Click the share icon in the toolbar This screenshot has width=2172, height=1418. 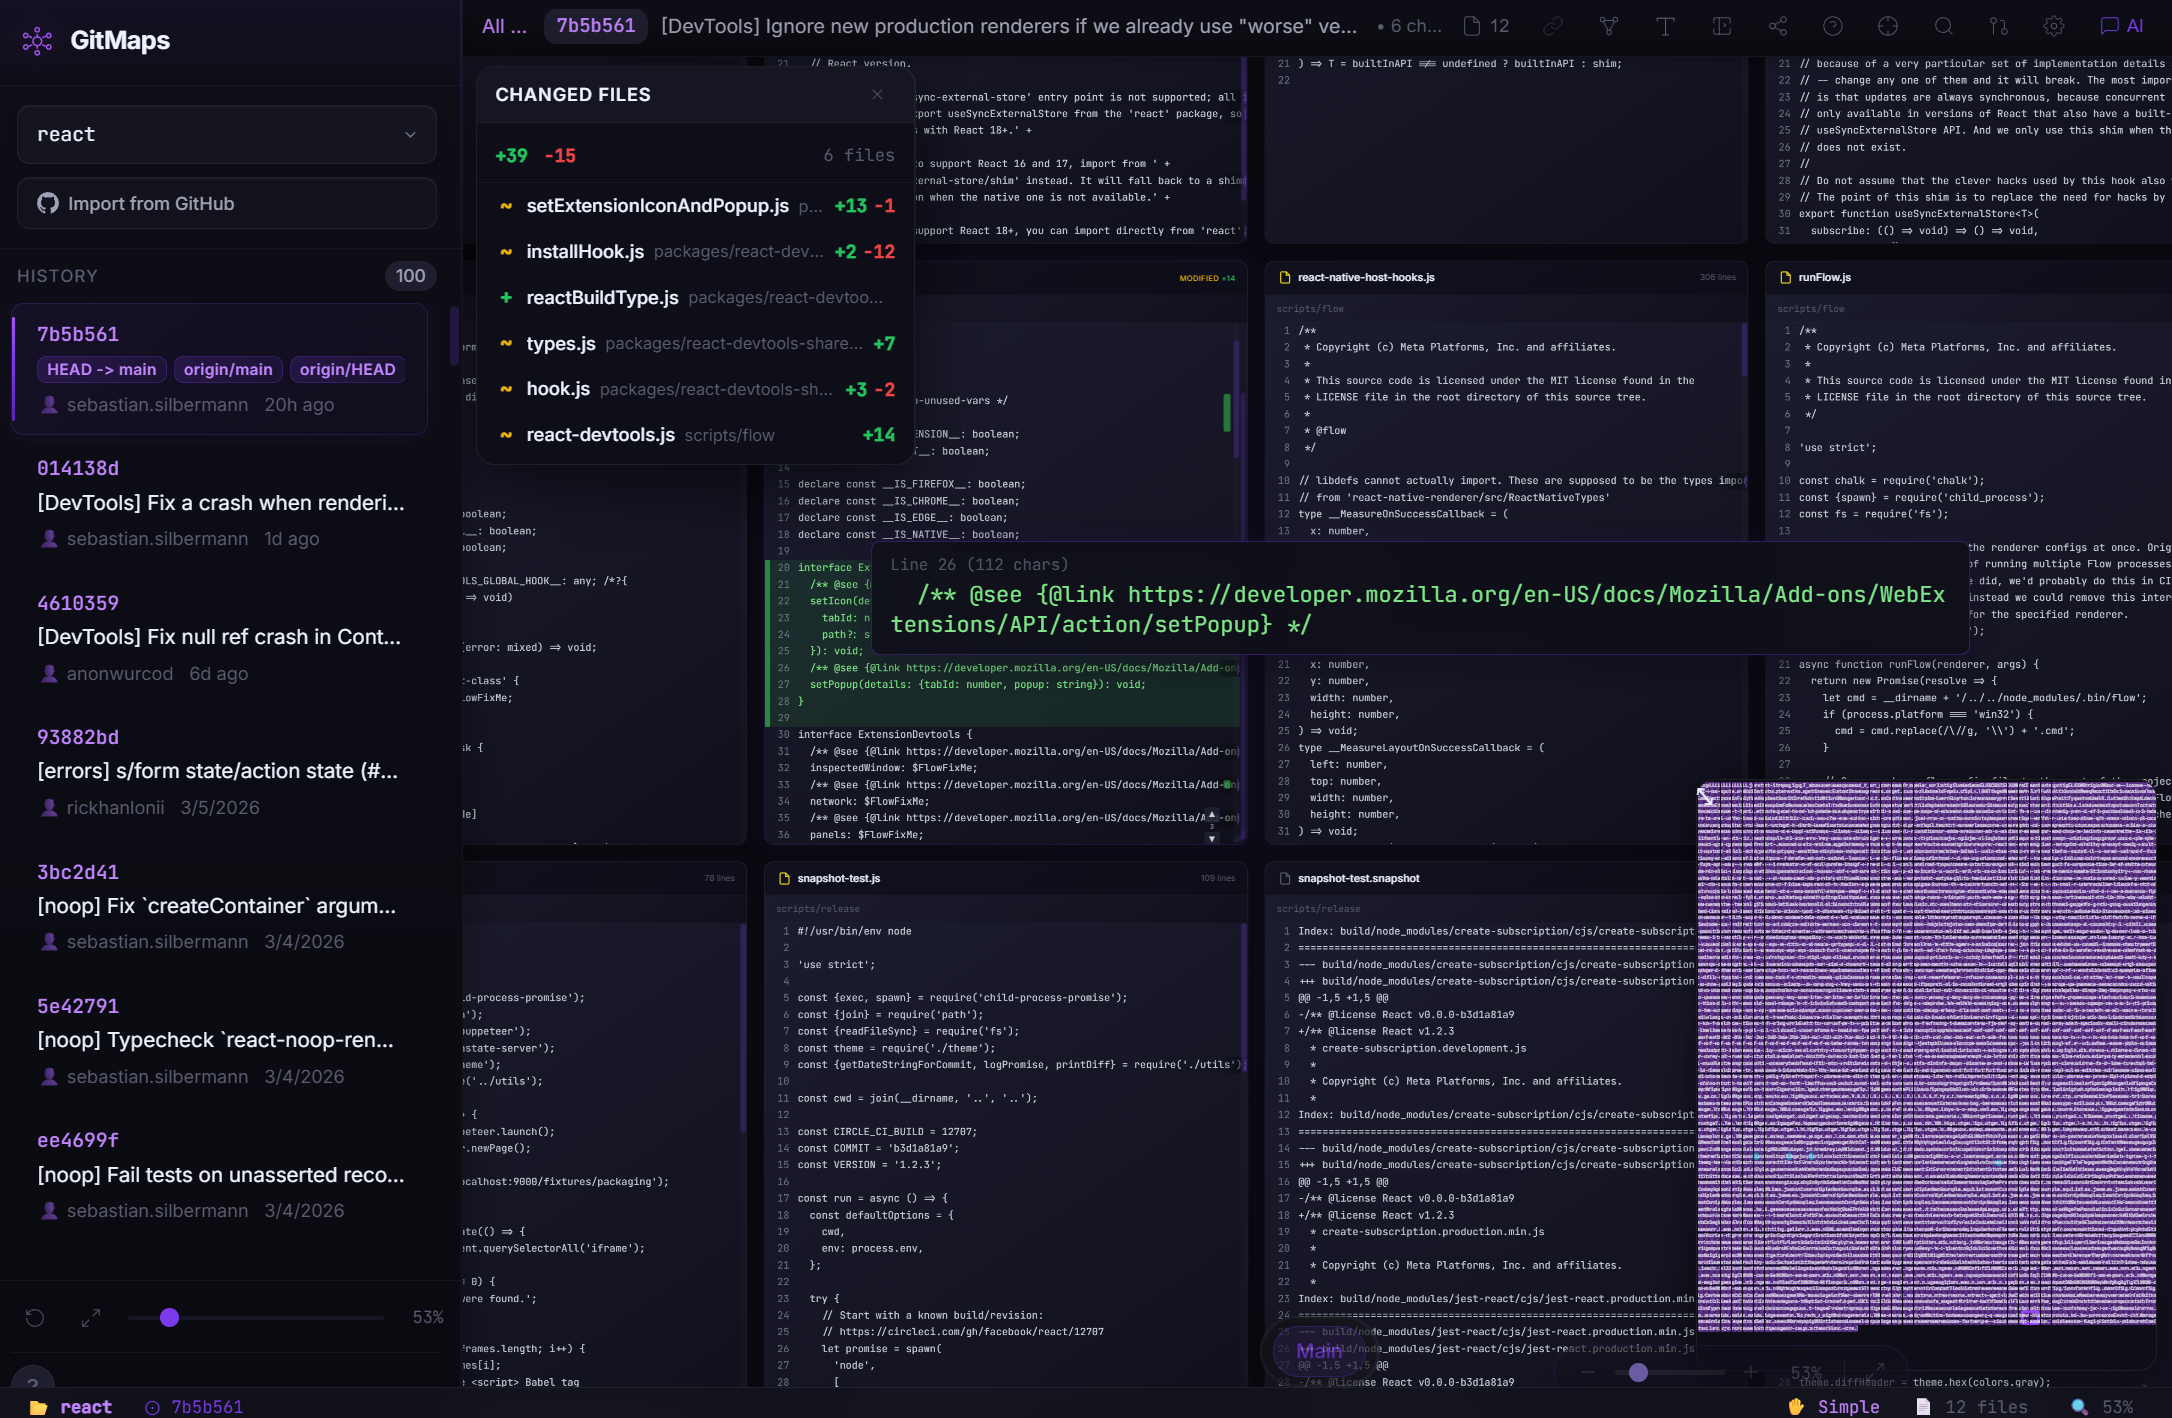pos(1778,26)
